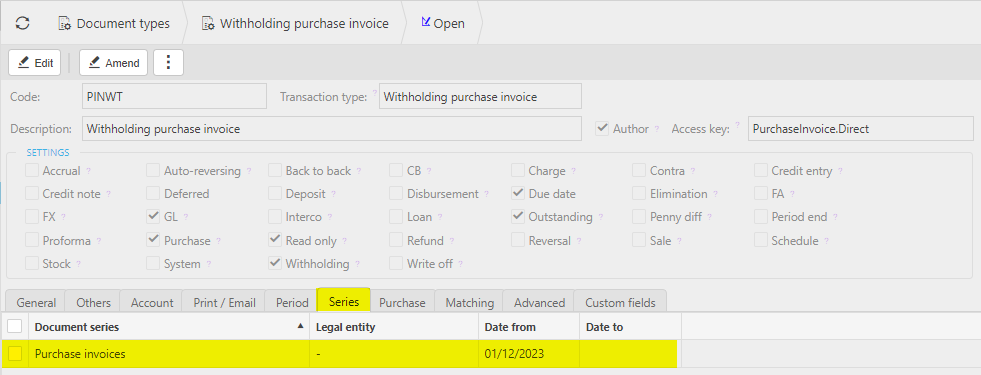Screen dimensions: 981x375
Task: Select the Purchase invoices row checkbox
Action: coord(14,354)
